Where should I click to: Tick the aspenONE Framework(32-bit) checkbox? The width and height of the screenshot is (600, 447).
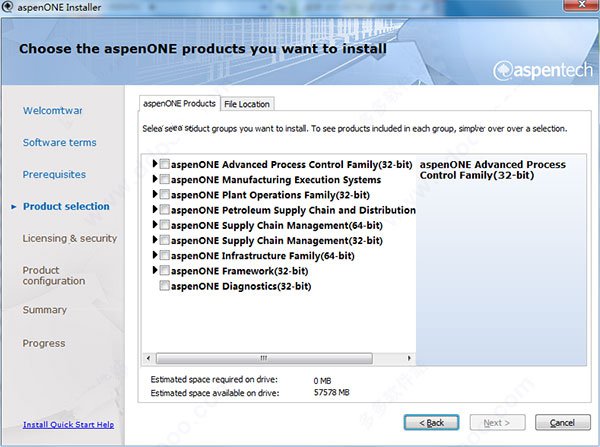tap(165, 271)
